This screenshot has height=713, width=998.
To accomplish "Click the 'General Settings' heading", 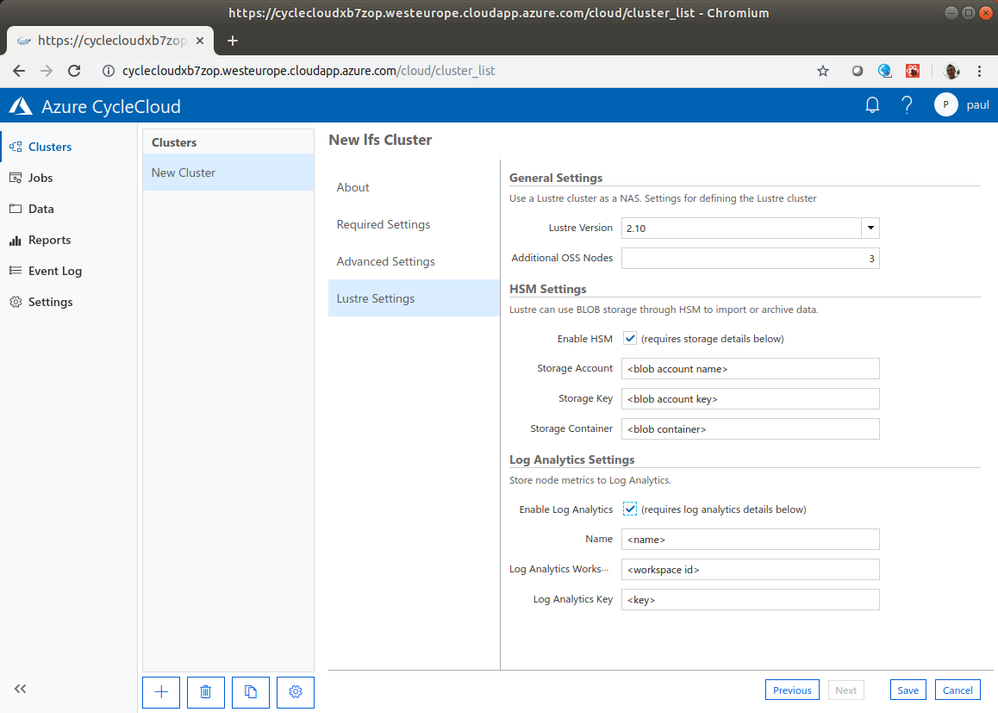I will 556,178.
